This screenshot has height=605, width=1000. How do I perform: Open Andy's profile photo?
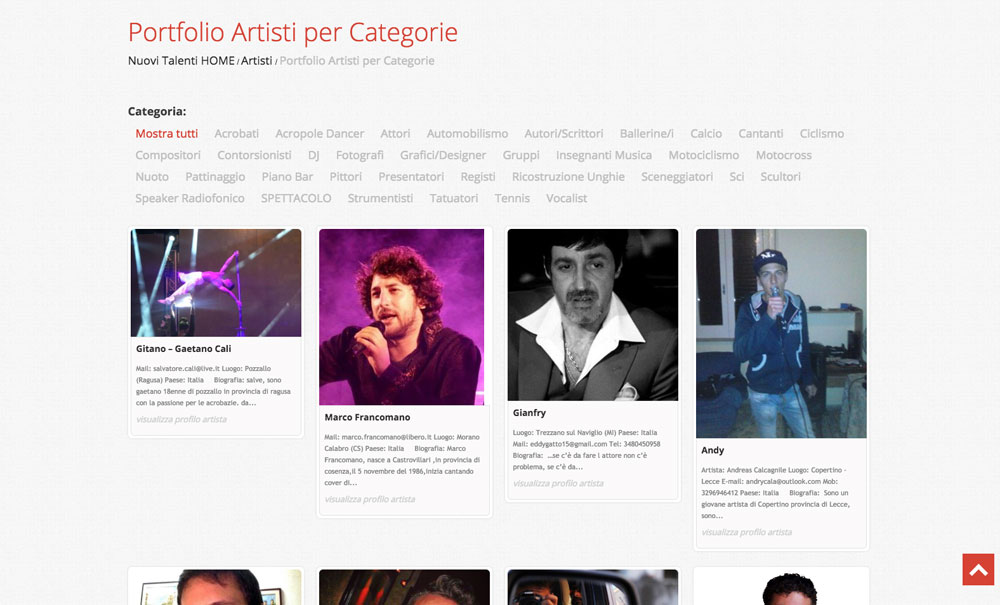point(781,333)
